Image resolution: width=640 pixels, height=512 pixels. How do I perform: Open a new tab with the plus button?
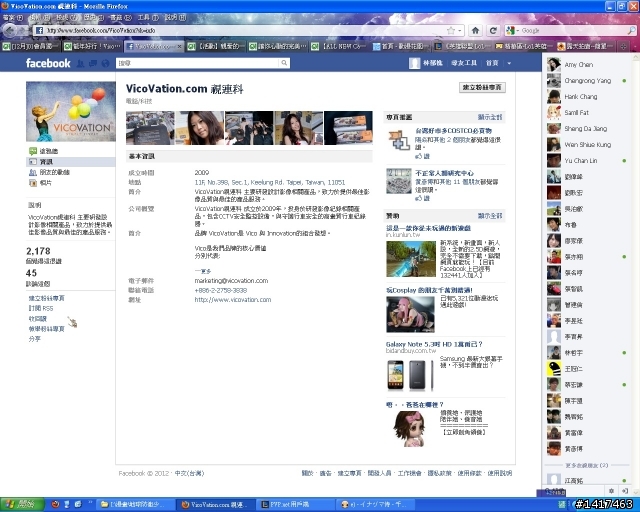point(623,47)
